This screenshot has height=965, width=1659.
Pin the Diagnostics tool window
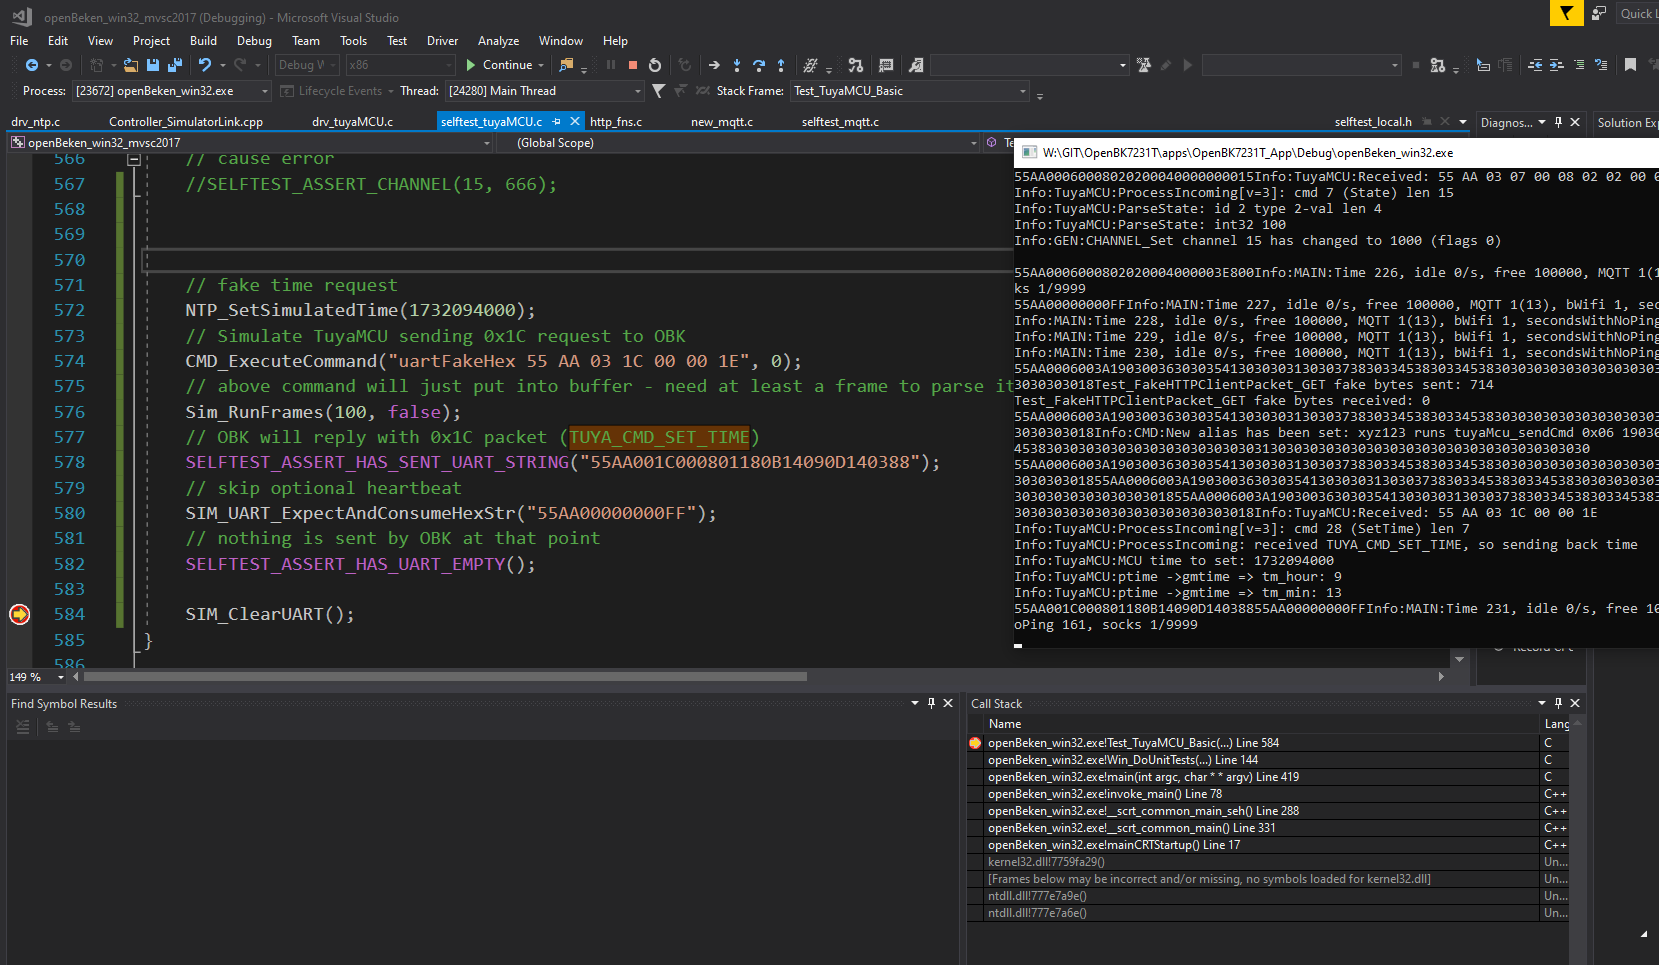coord(1558,122)
